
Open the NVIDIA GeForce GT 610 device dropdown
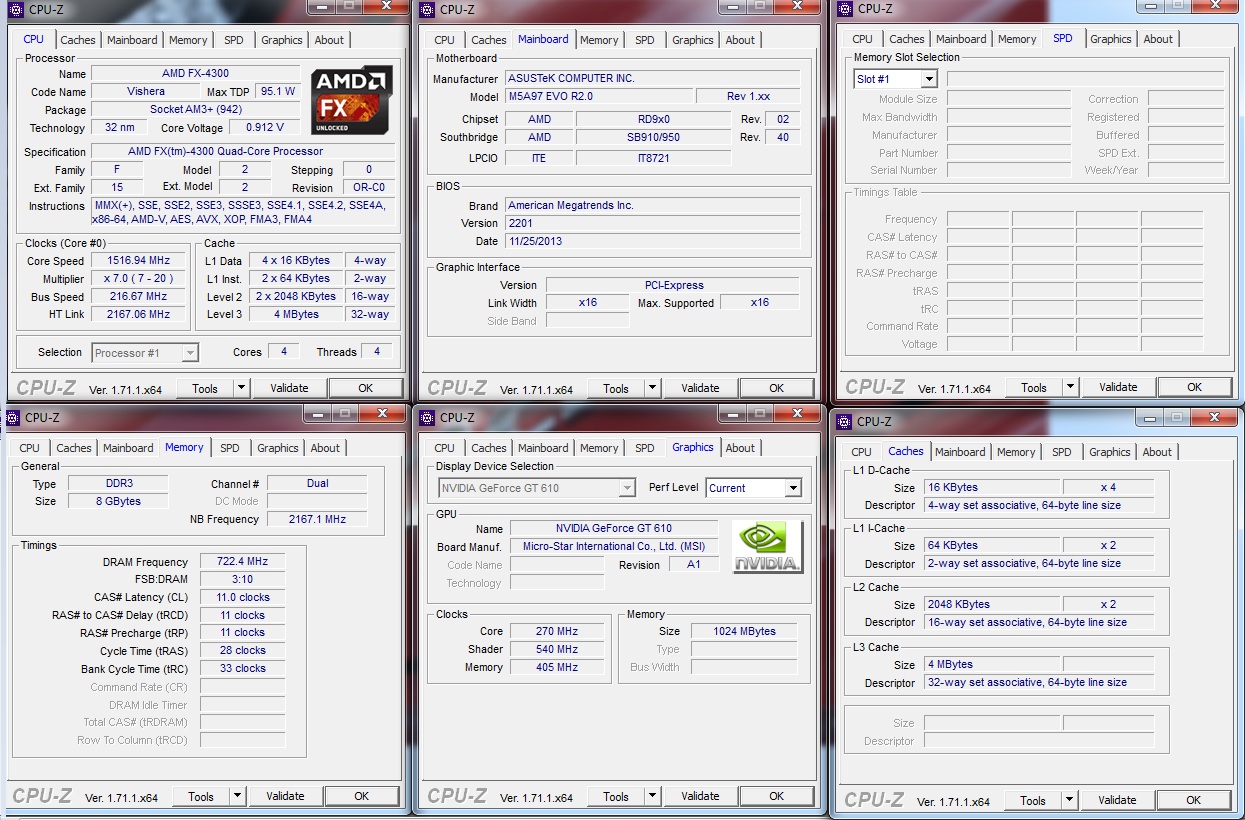click(x=627, y=488)
